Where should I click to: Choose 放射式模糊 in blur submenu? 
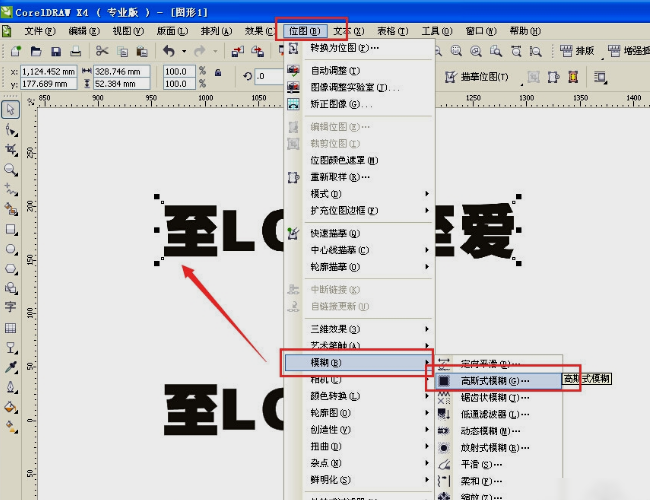pyautogui.click(x=499, y=448)
